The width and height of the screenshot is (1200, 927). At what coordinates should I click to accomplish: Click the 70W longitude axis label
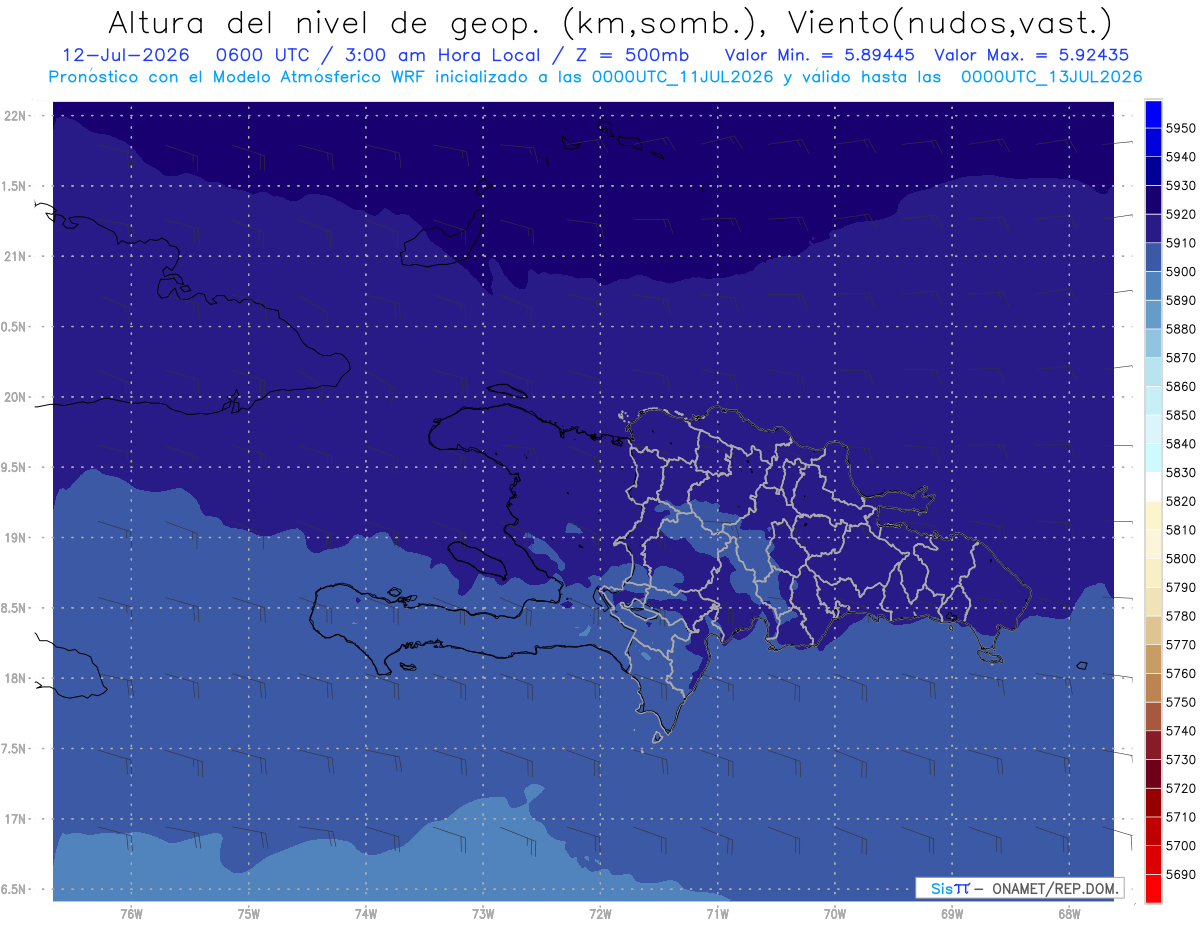[x=834, y=913]
